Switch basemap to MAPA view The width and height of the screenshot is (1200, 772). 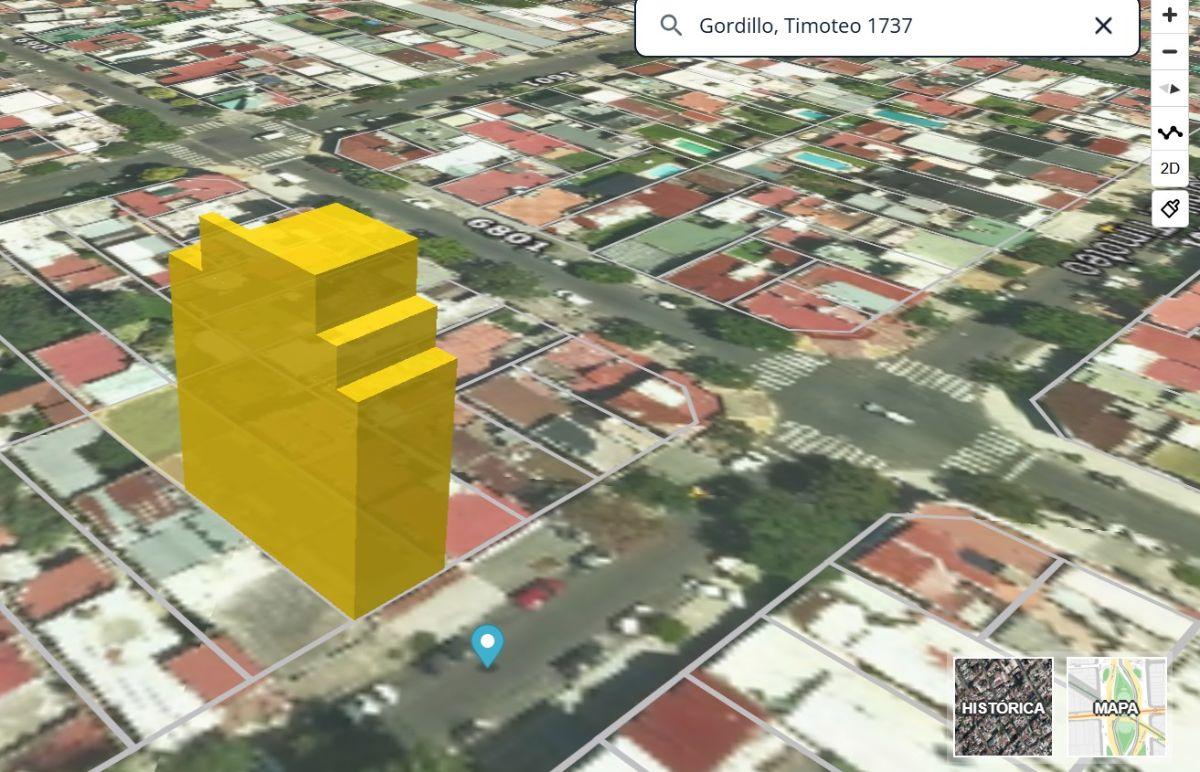[x=1116, y=707]
